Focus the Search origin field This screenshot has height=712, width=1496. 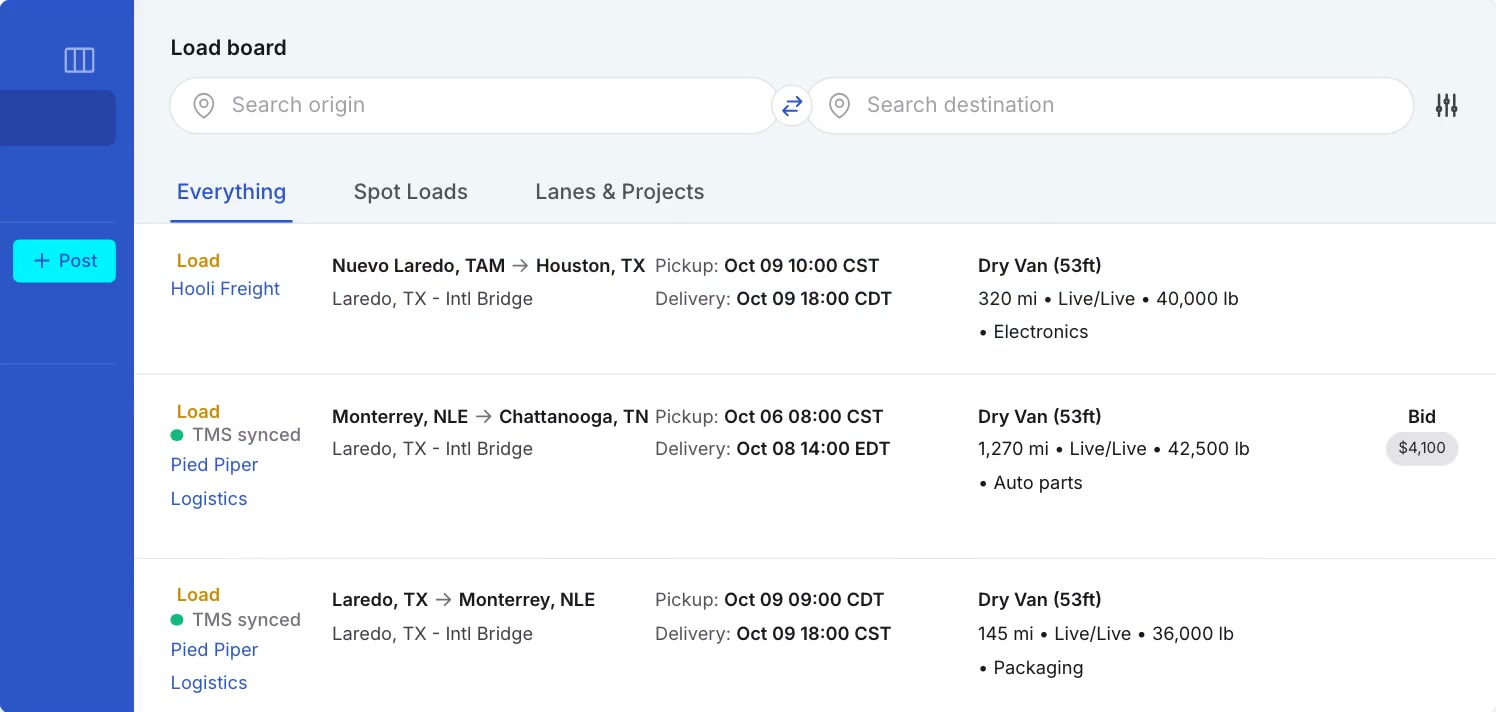tap(474, 105)
